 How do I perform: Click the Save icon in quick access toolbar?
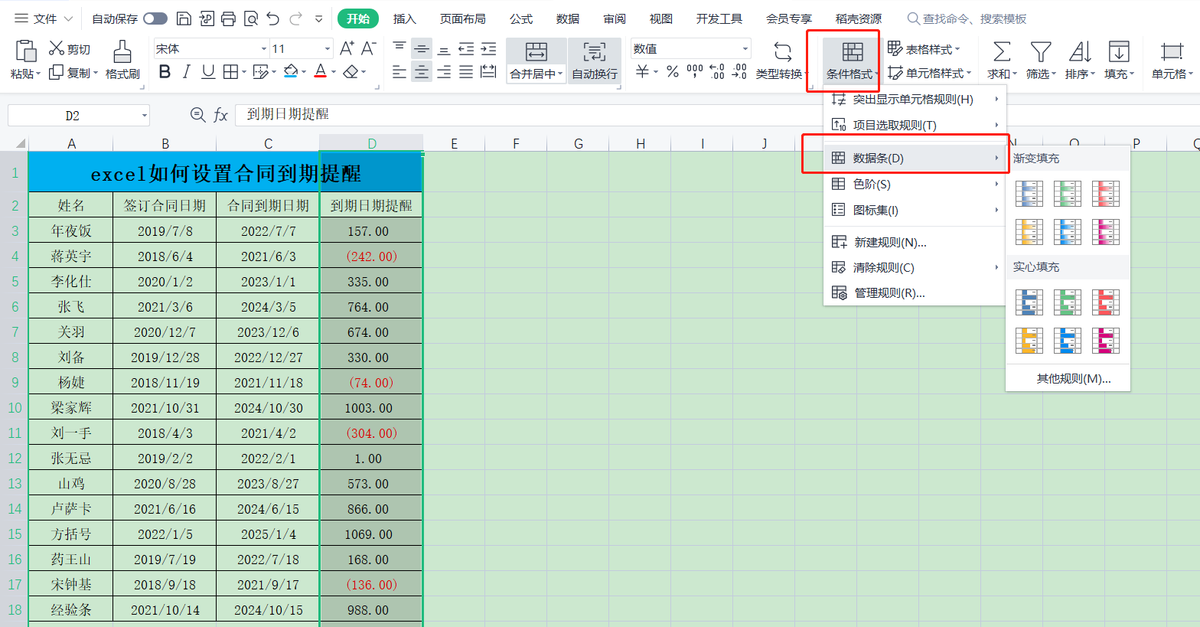click(x=183, y=19)
